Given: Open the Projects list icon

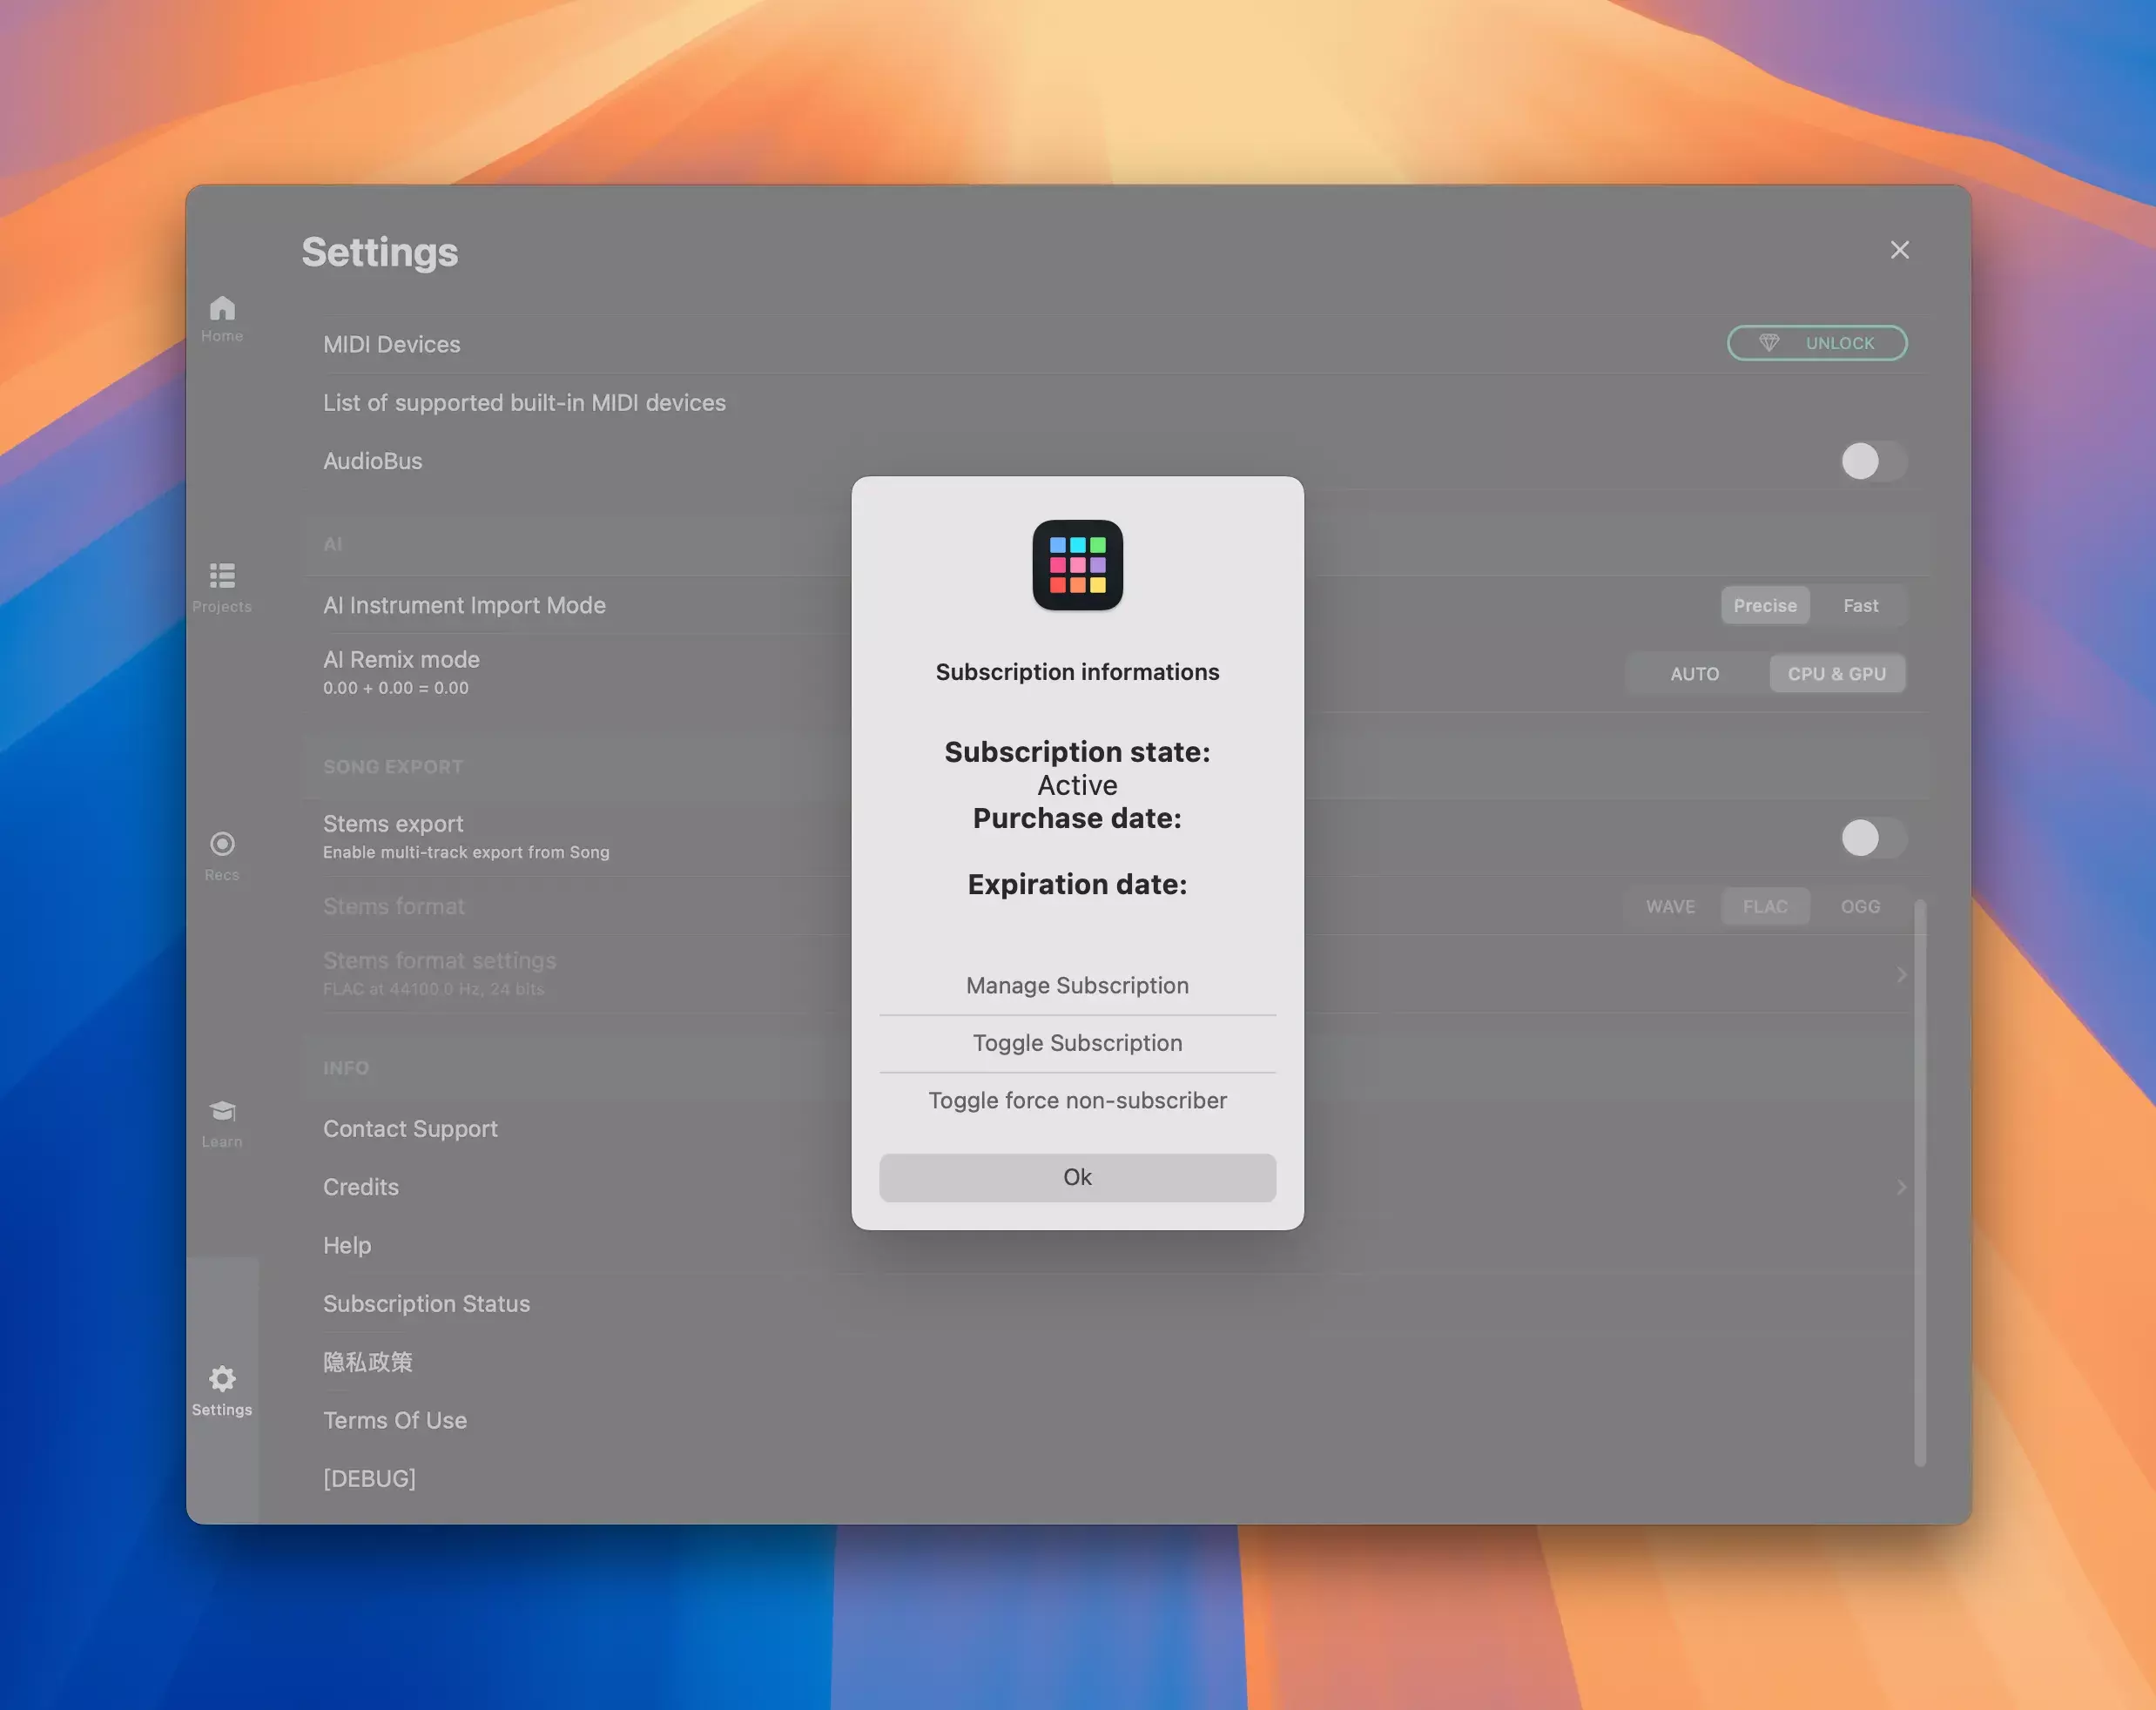Looking at the screenshot, I should [x=222, y=576].
